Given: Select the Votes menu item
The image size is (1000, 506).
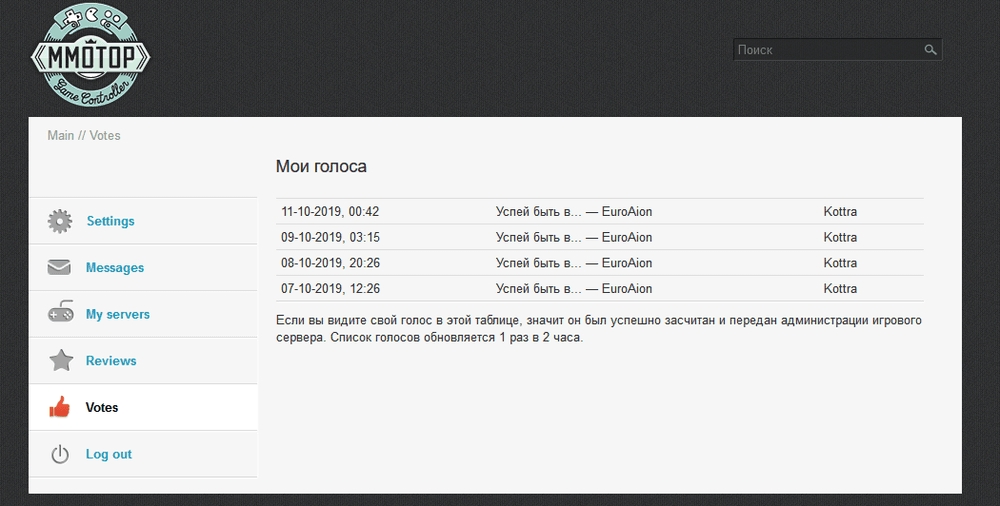Looking at the screenshot, I should pos(102,408).
